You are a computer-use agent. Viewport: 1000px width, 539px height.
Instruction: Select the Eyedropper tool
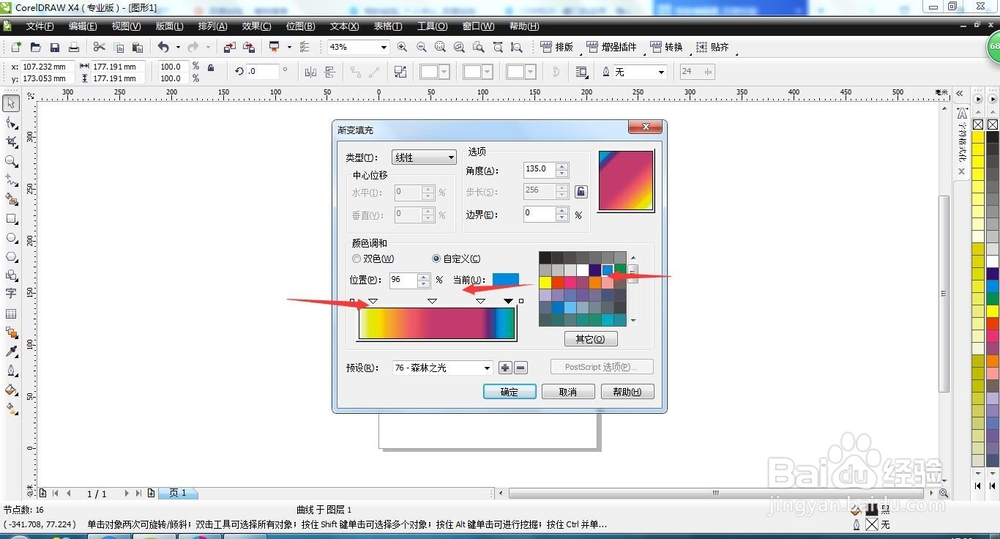pyautogui.click(x=11, y=351)
